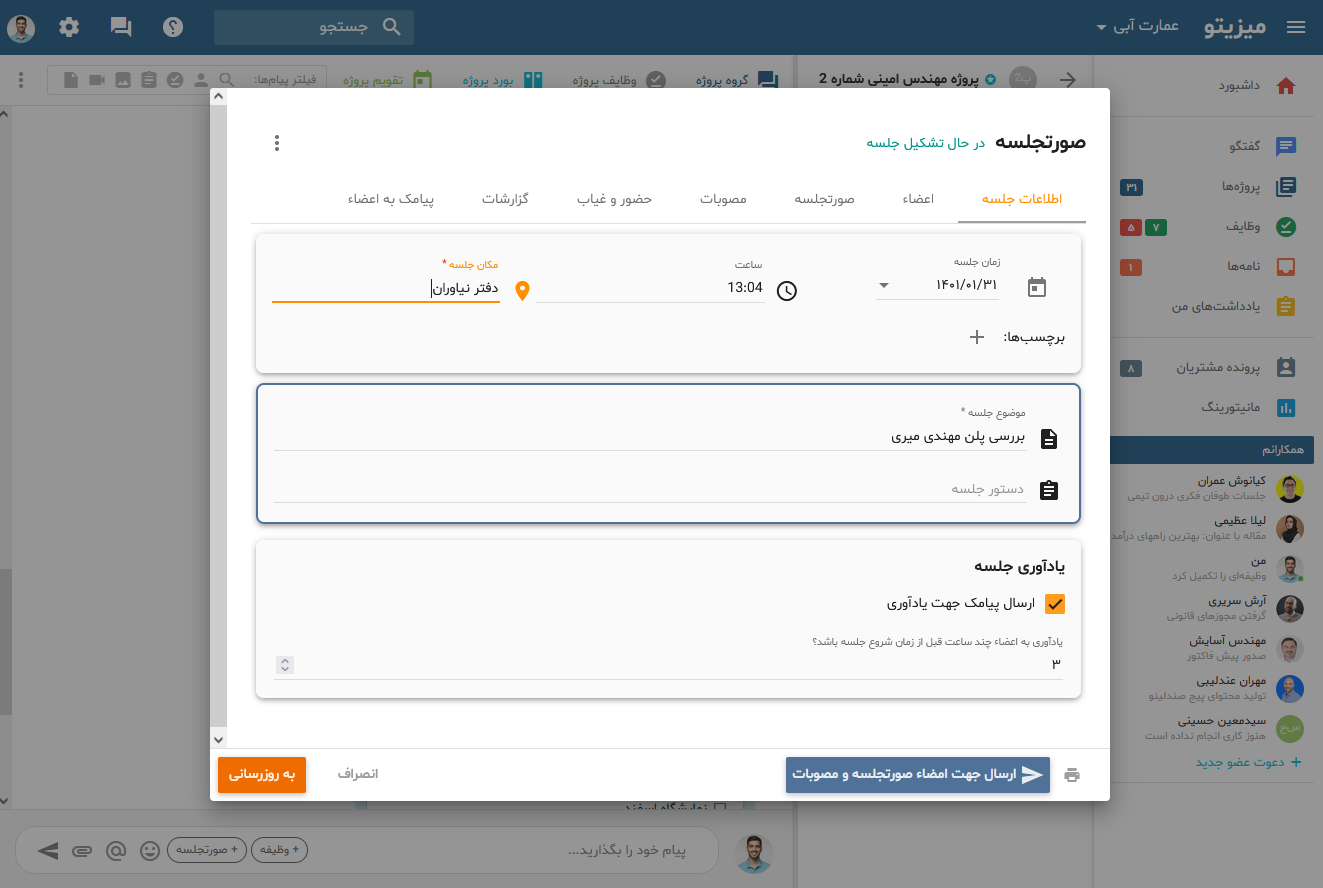
Task: Click the reminder hours stepper arrows
Action: 286,665
